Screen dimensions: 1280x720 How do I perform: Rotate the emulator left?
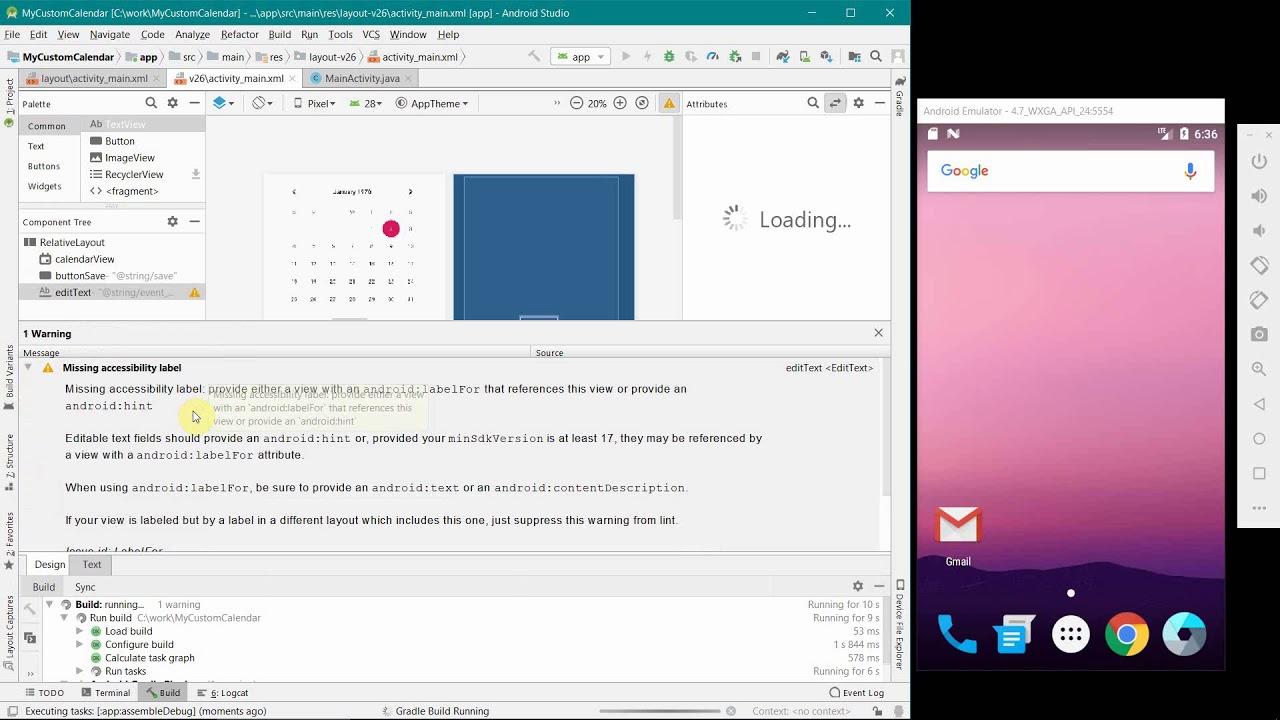[1259, 266]
